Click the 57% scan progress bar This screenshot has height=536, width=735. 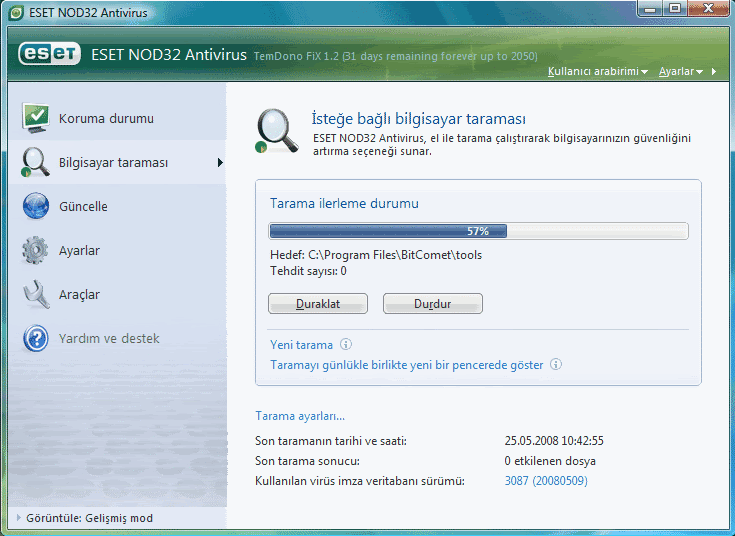pos(479,231)
